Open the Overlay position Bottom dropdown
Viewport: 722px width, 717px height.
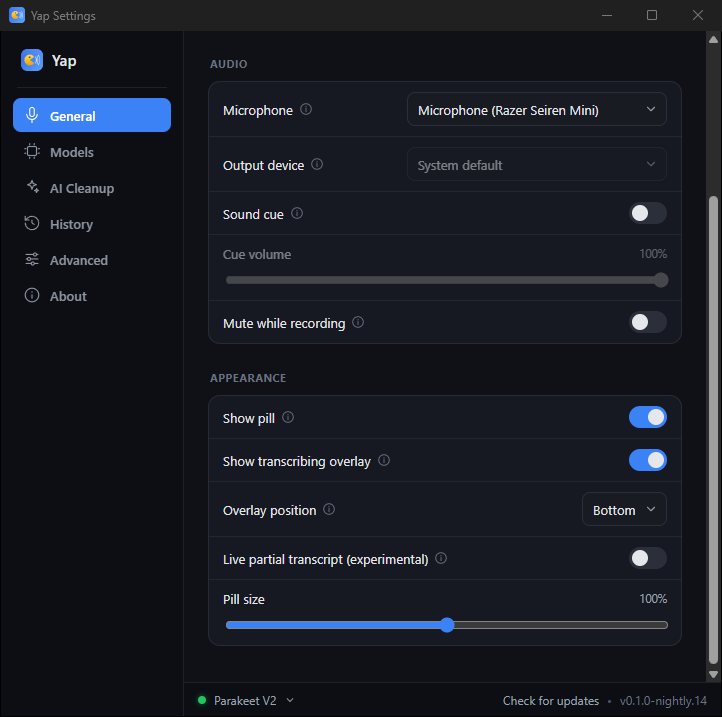click(x=624, y=509)
